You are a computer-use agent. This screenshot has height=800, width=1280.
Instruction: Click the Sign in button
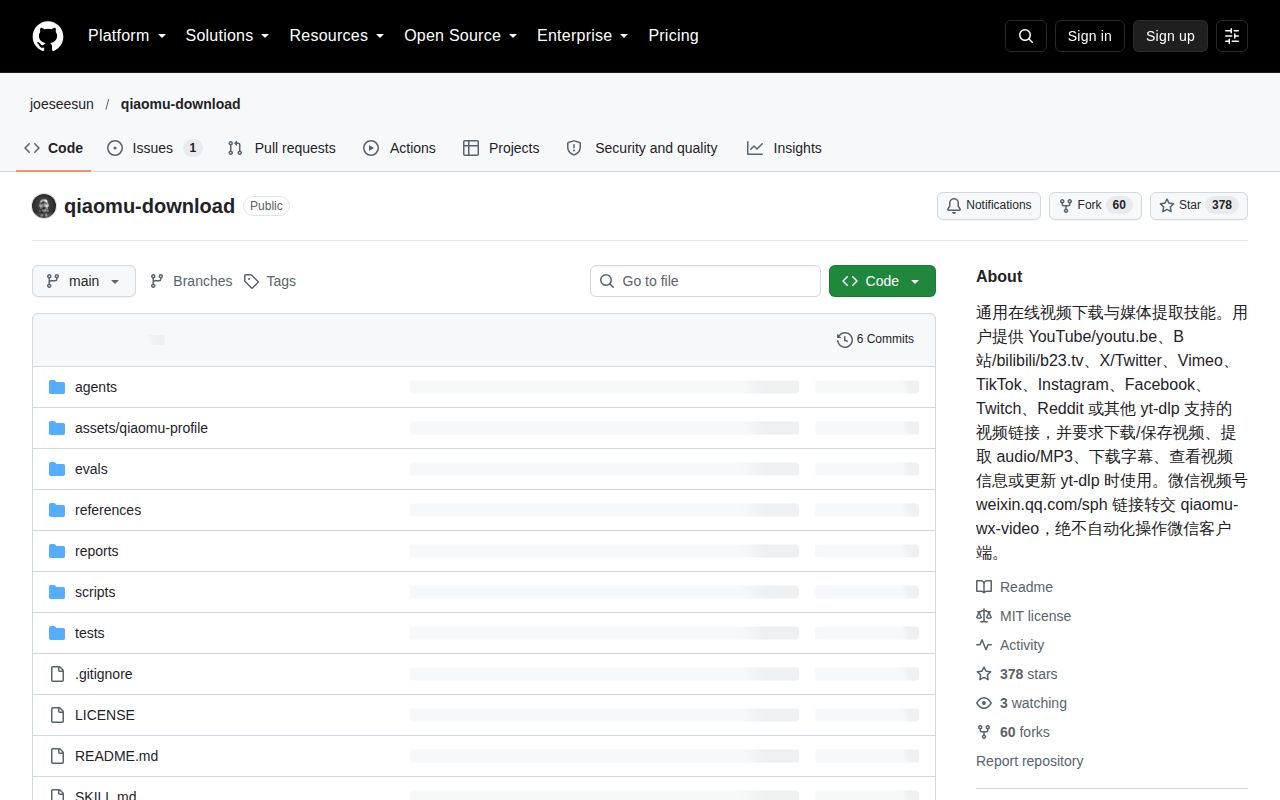pyautogui.click(x=1089, y=36)
